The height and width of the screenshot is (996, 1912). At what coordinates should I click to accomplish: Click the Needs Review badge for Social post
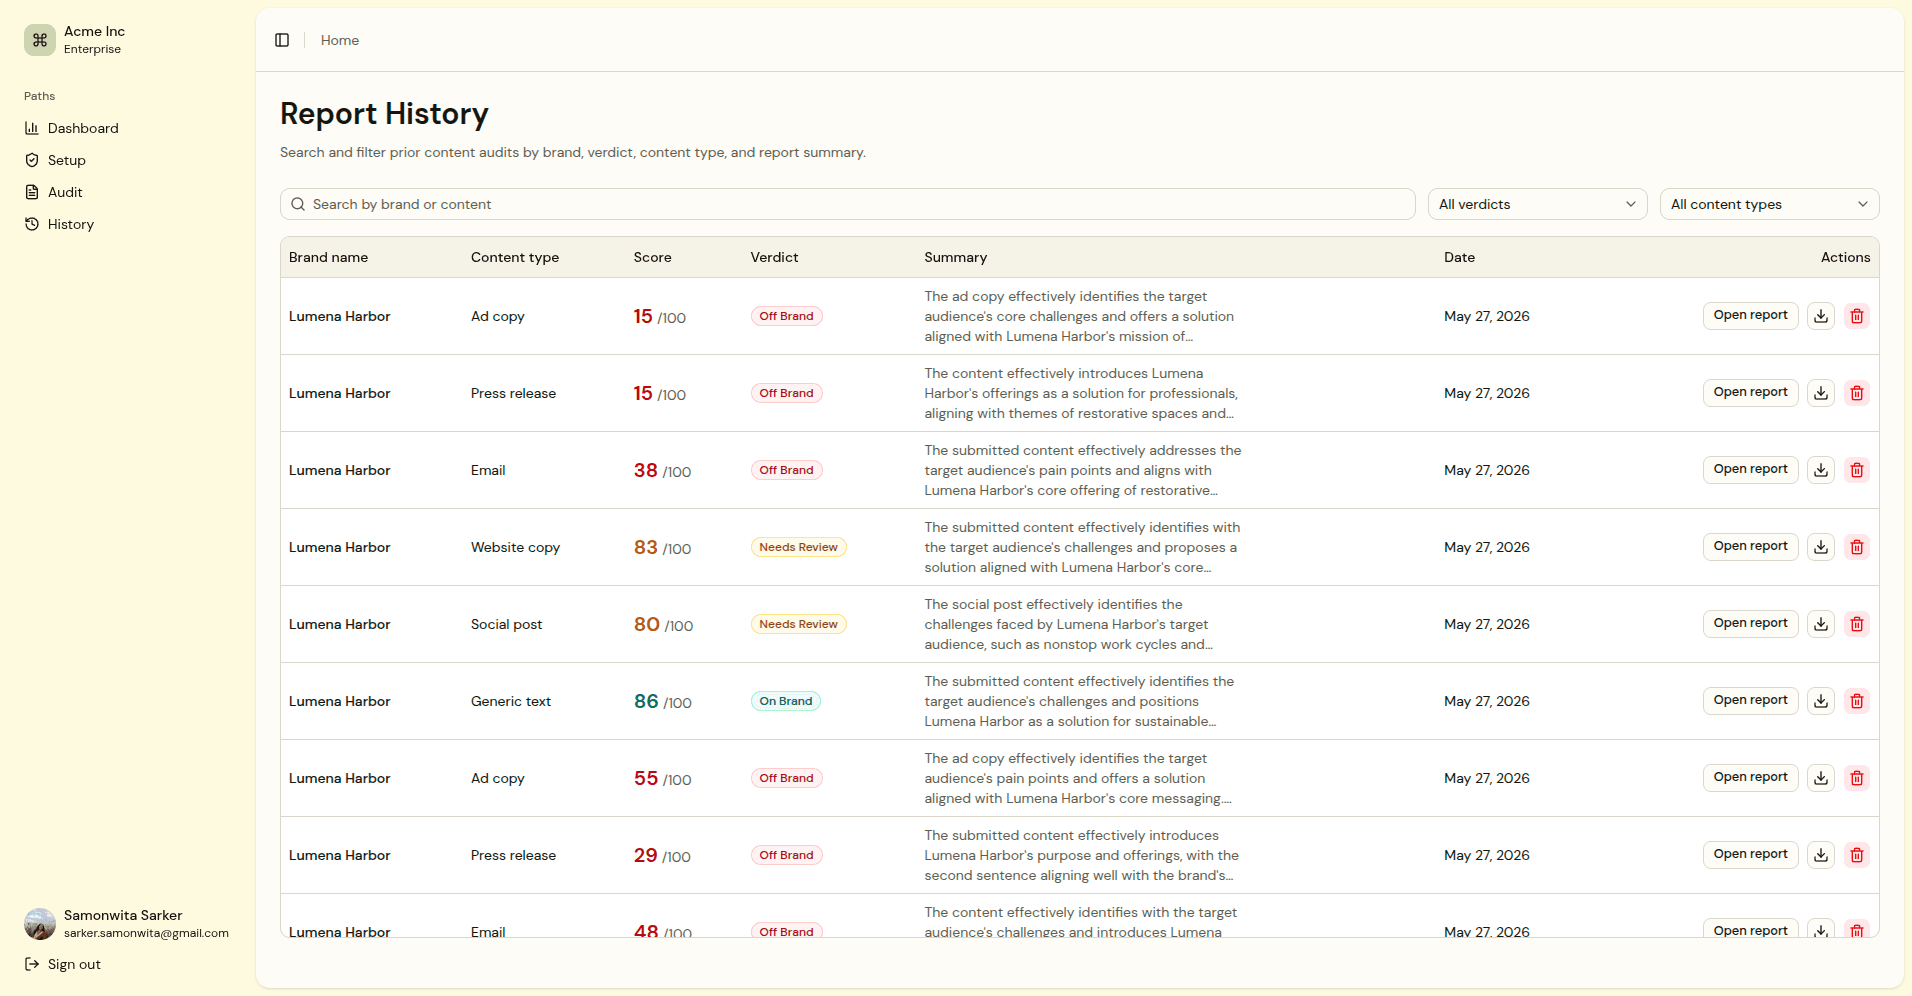point(798,624)
